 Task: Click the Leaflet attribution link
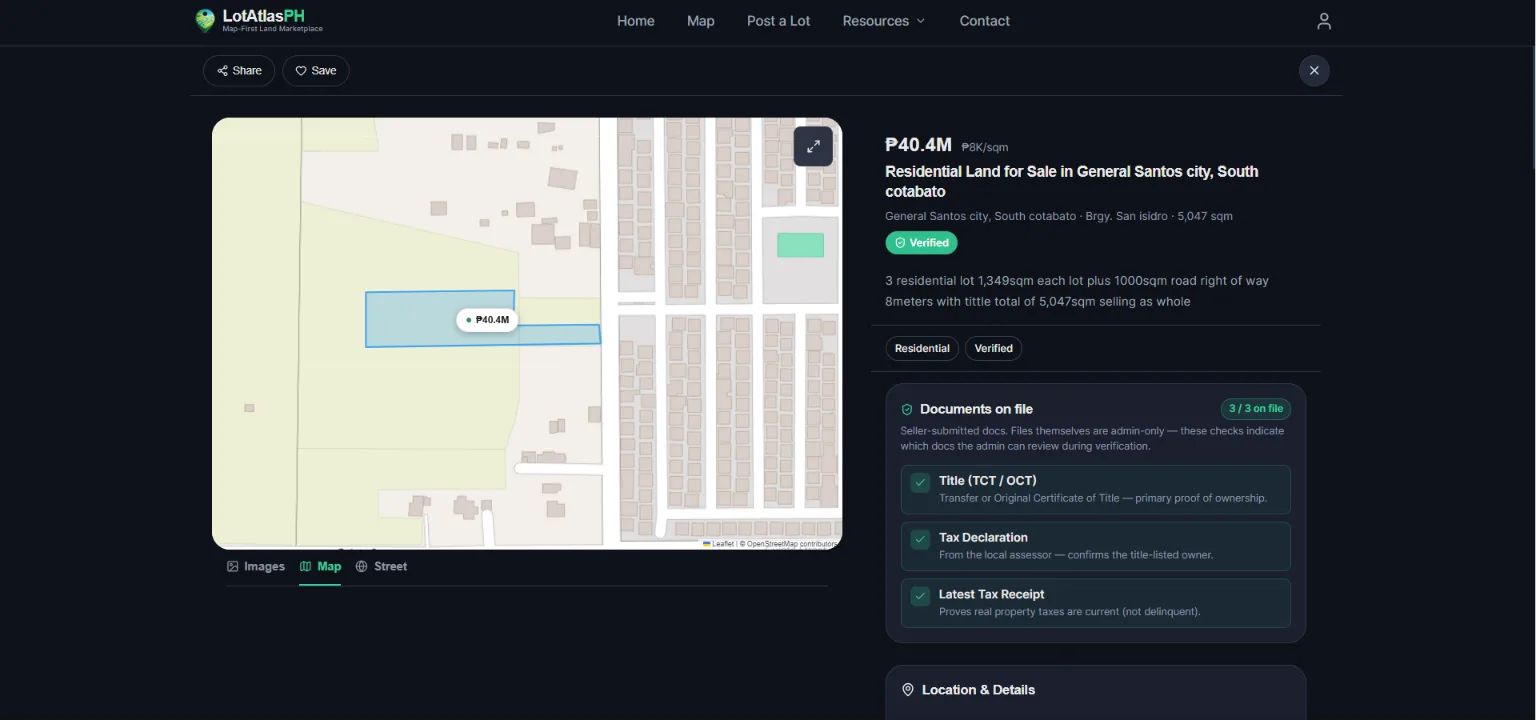[719, 544]
